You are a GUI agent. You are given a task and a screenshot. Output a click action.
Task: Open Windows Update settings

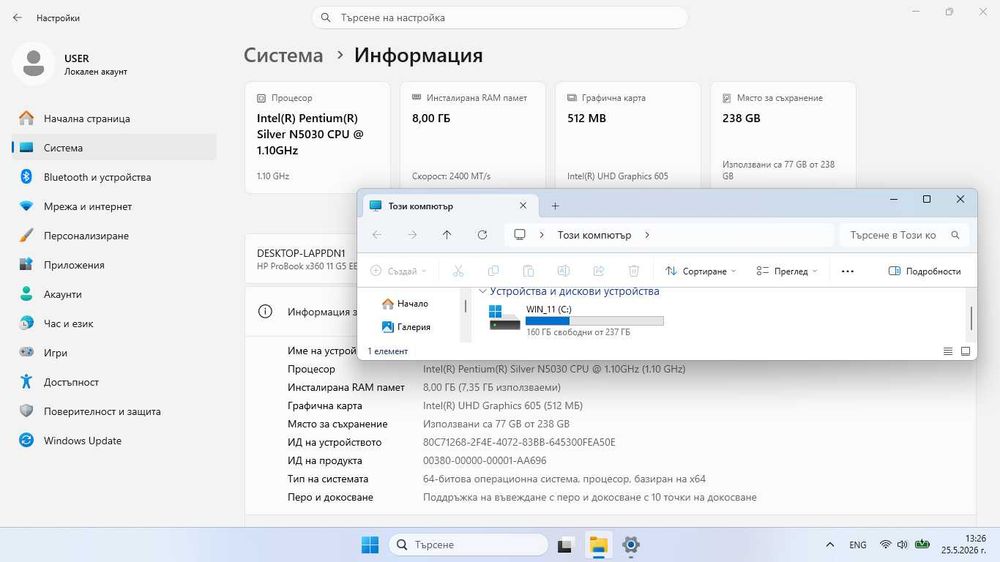[114, 441]
